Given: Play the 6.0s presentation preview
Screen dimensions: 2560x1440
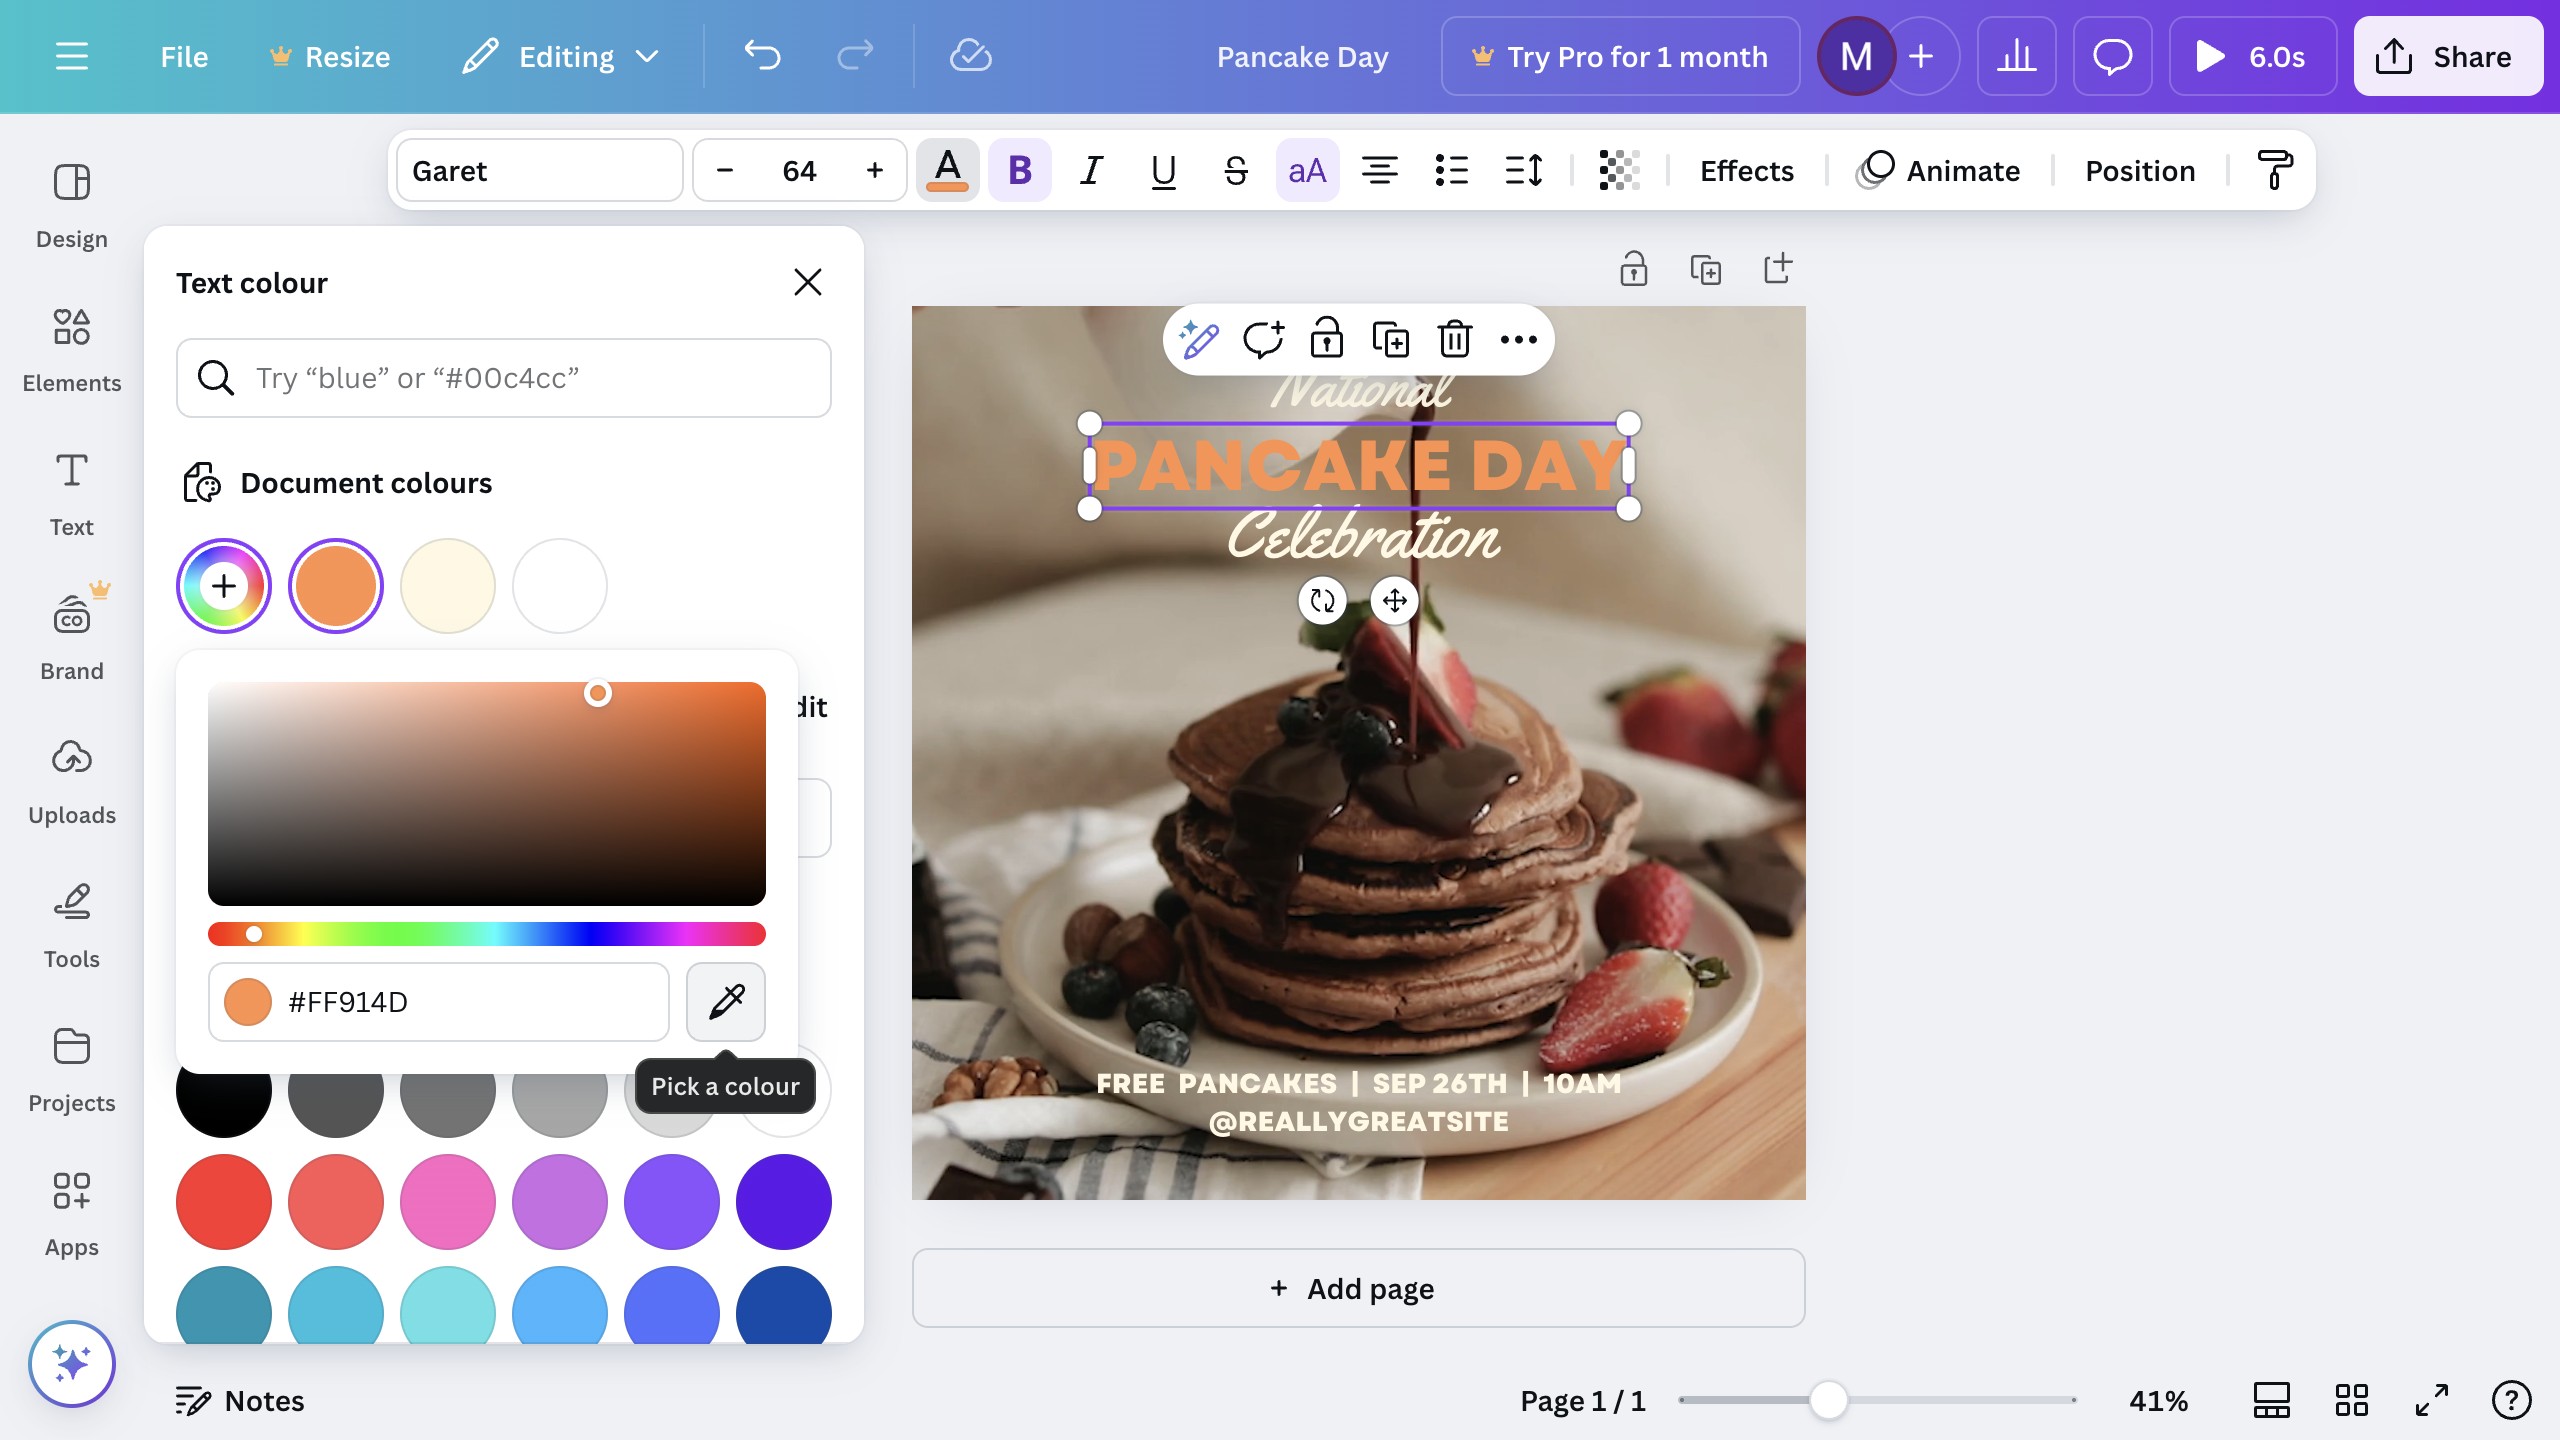Looking at the screenshot, I should coord(2252,57).
